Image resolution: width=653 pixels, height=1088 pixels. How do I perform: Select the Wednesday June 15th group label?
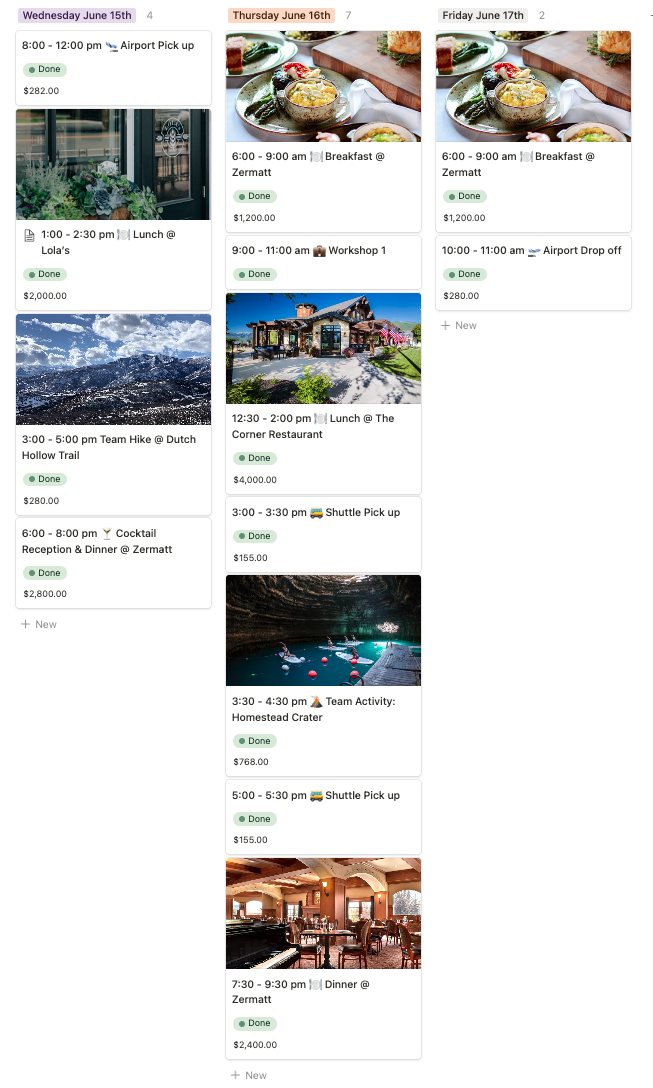coord(77,15)
